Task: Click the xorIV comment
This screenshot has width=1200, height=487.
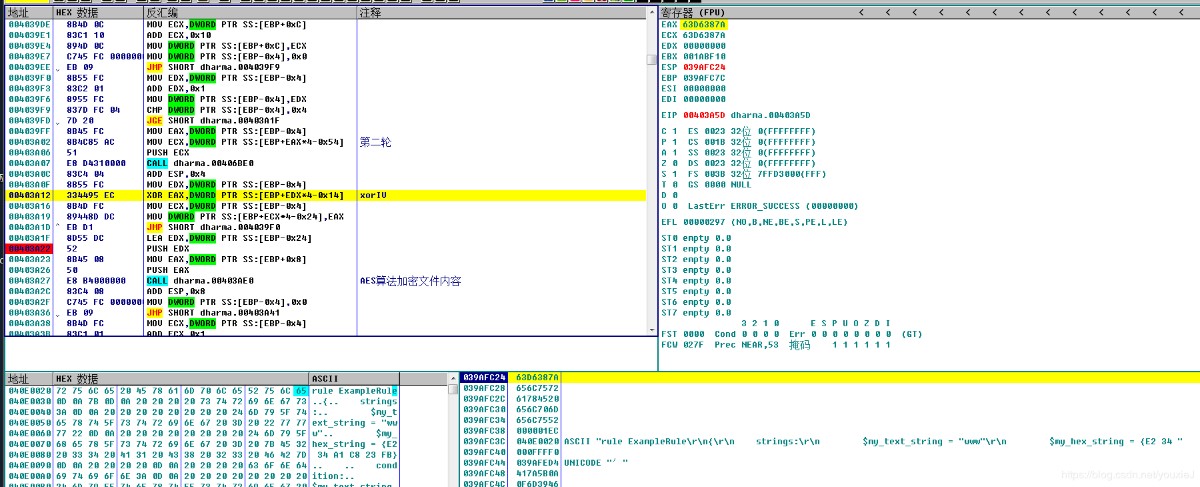Action: [372, 196]
